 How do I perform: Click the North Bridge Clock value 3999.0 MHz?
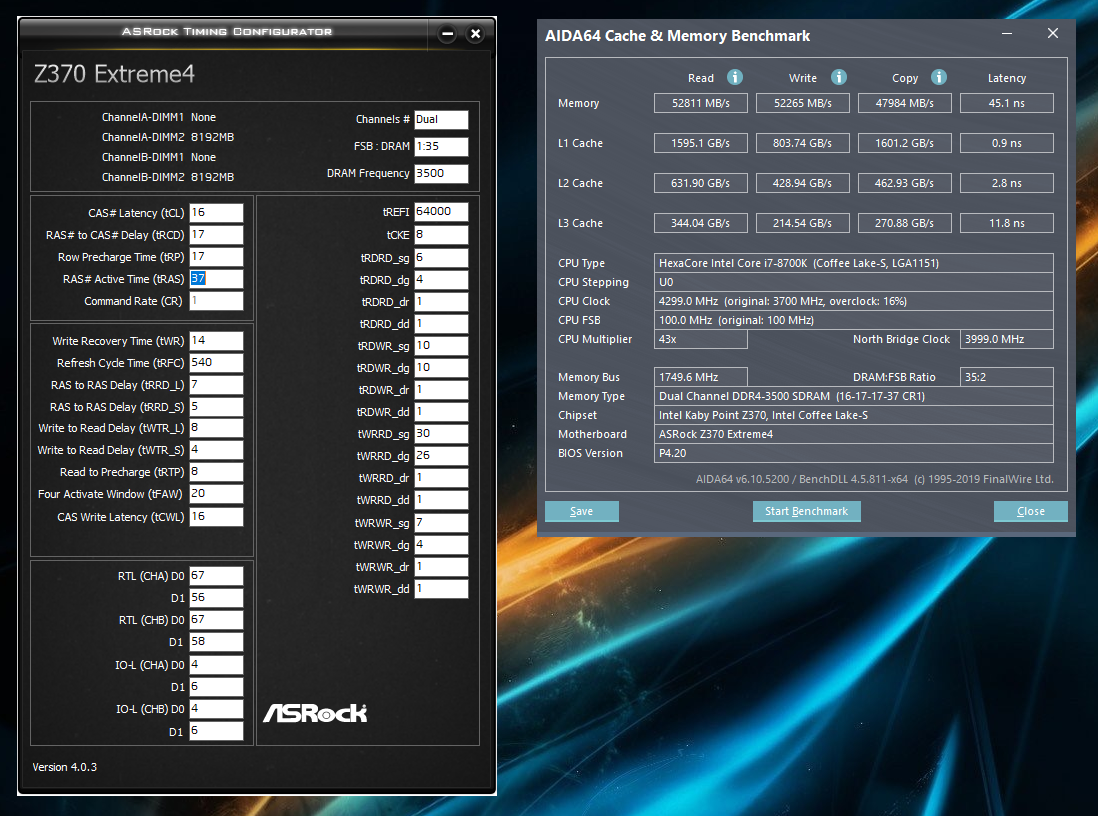1006,339
